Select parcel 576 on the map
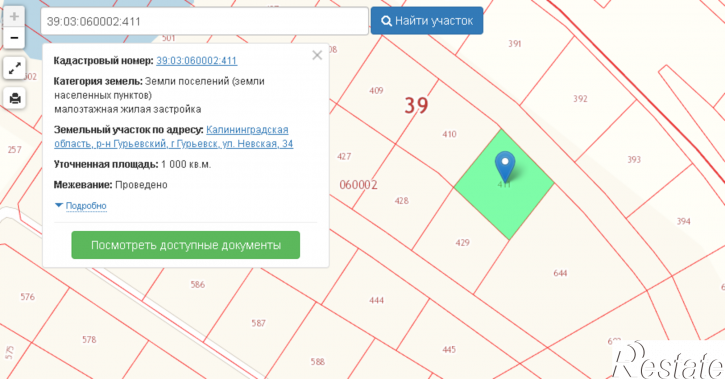The width and height of the screenshot is (725, 379). point(27,297)
